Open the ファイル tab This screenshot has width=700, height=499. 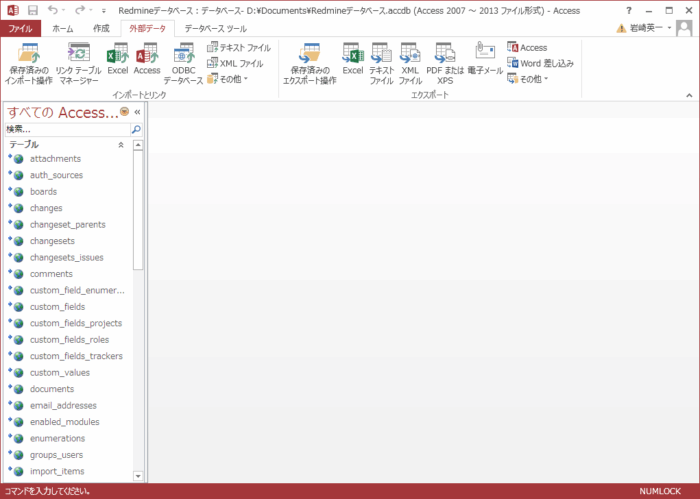21,29
